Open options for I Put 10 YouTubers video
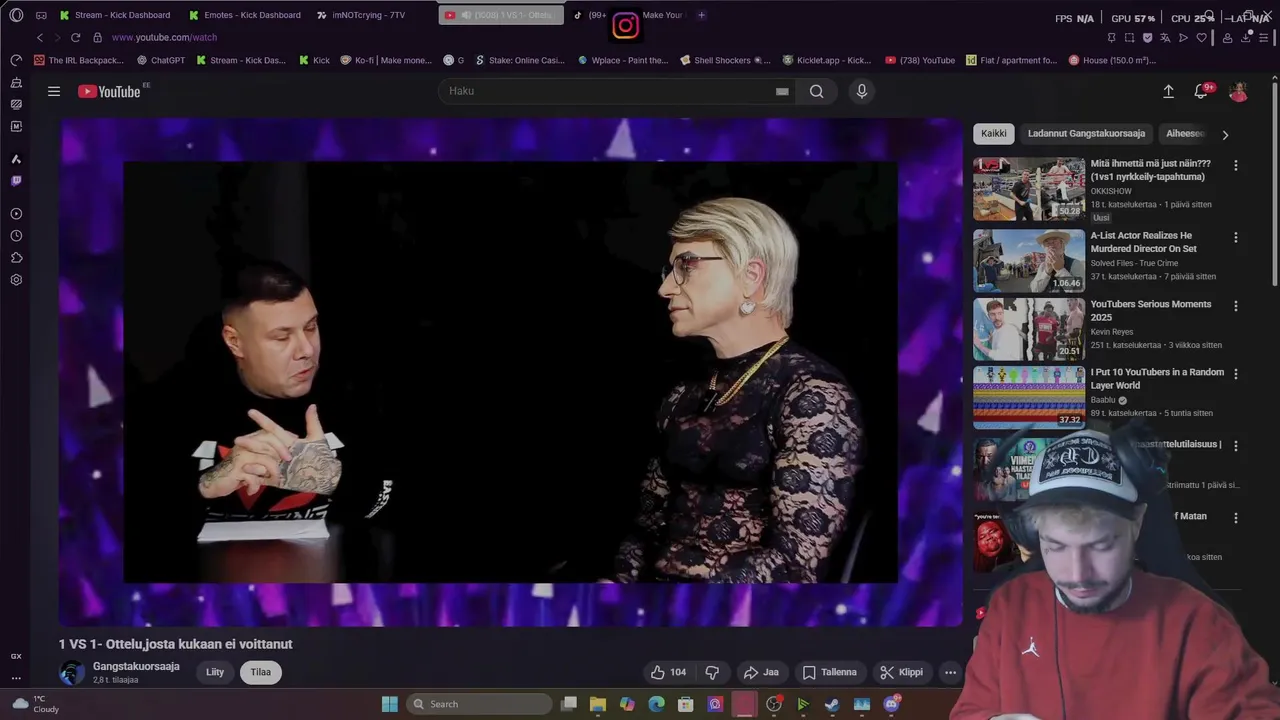 pos(1236,374)
